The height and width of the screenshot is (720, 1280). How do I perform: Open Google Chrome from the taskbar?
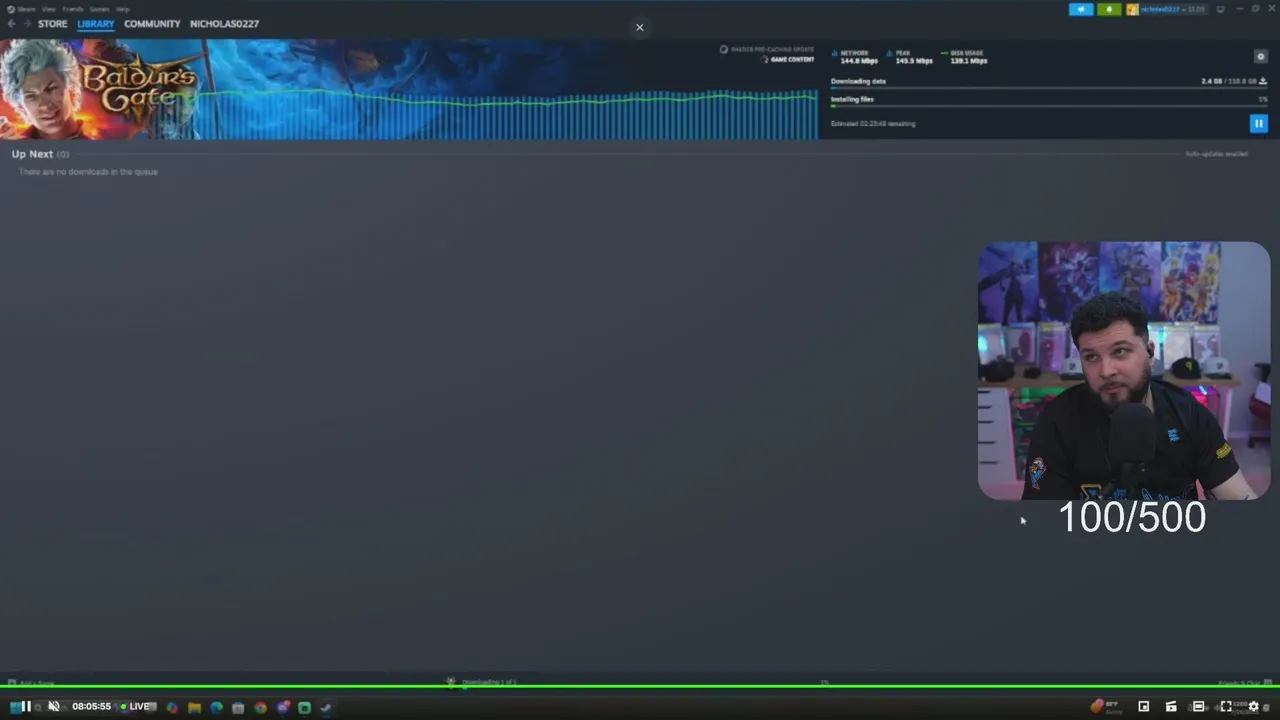[260, 708]
